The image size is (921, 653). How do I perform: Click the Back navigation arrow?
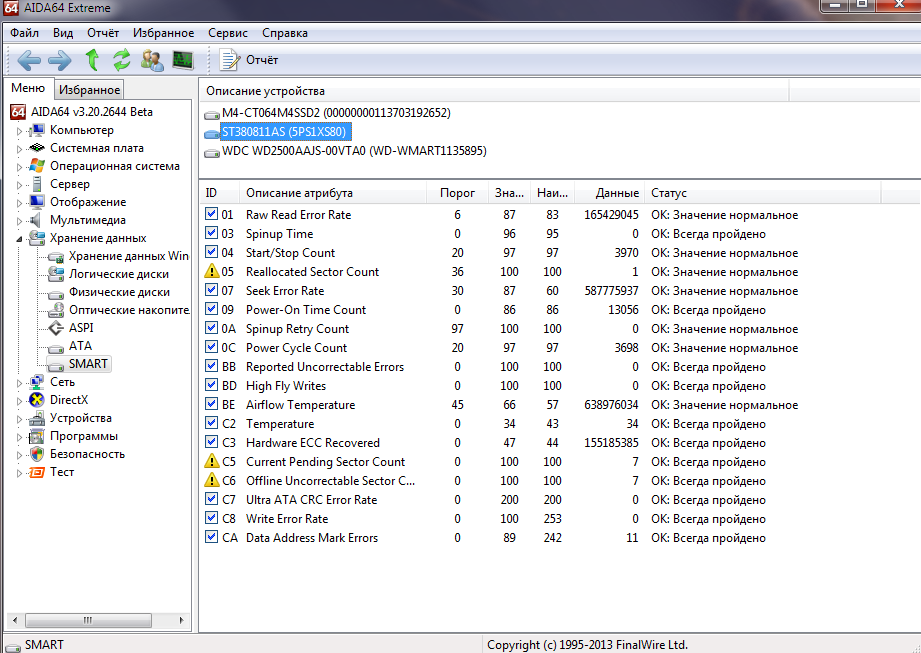pos(29,60)
